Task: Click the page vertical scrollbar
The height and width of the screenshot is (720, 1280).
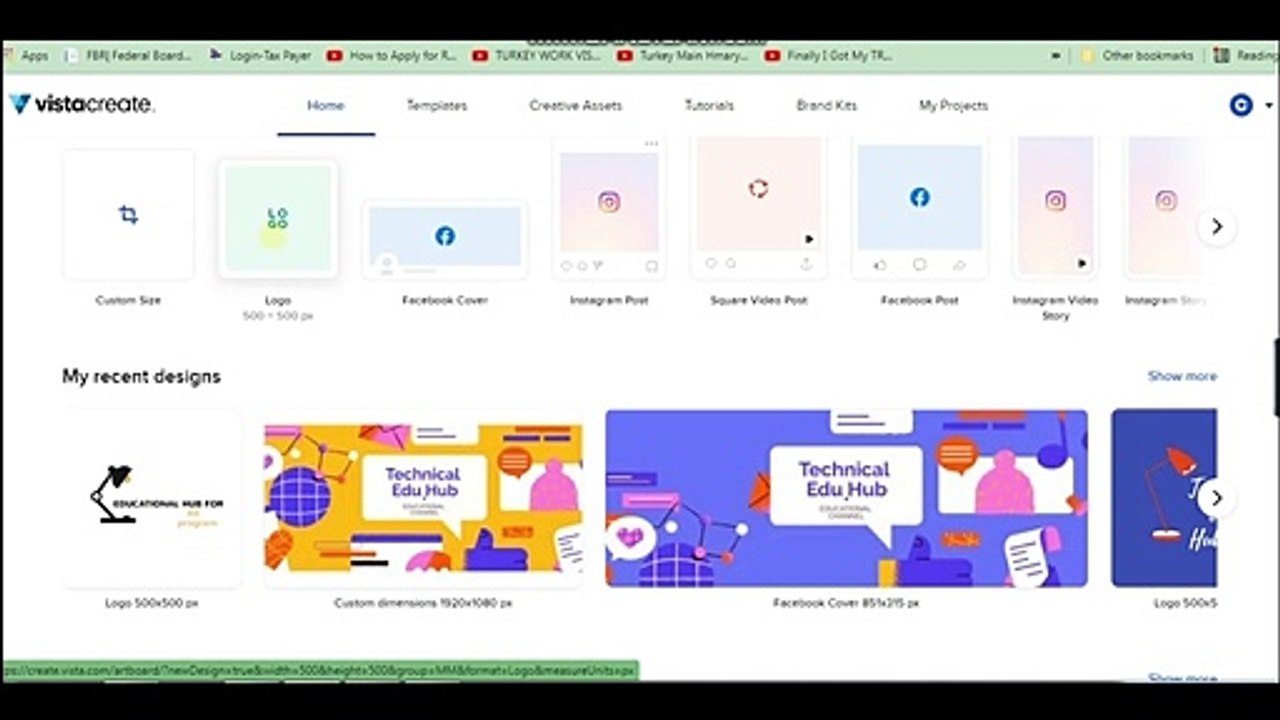Action: click(x=1276, y=377)
